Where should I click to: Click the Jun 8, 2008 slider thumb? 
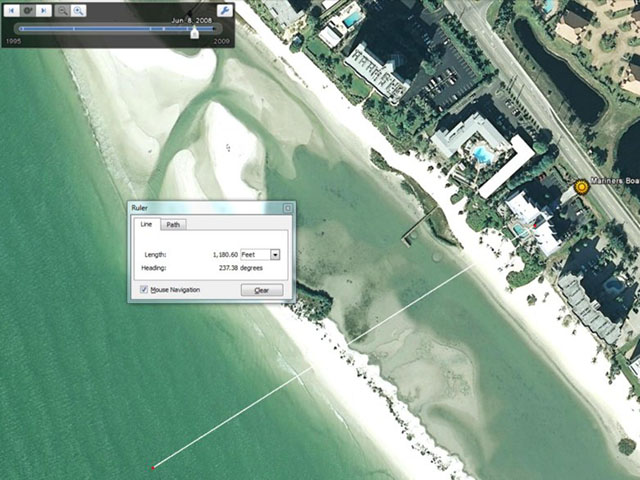[x=194, y=31]
